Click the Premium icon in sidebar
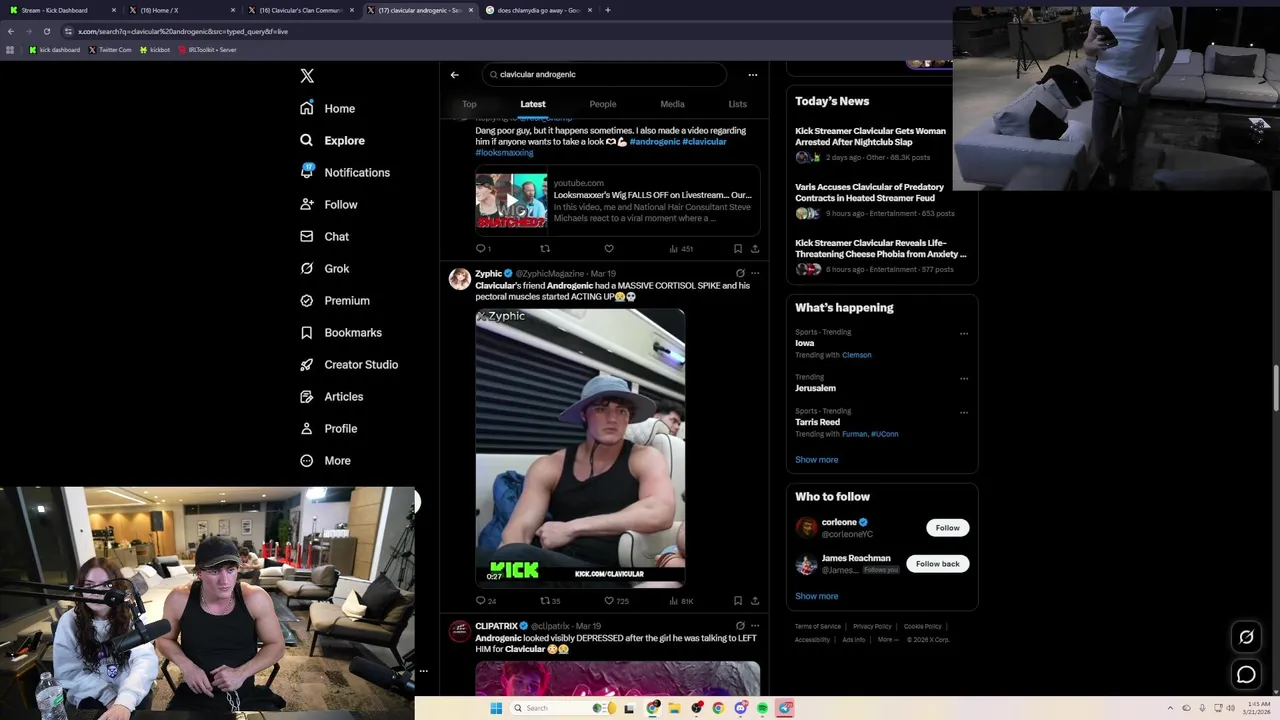Viewport: 1280px width, 720px height. [x=307, y=300]
